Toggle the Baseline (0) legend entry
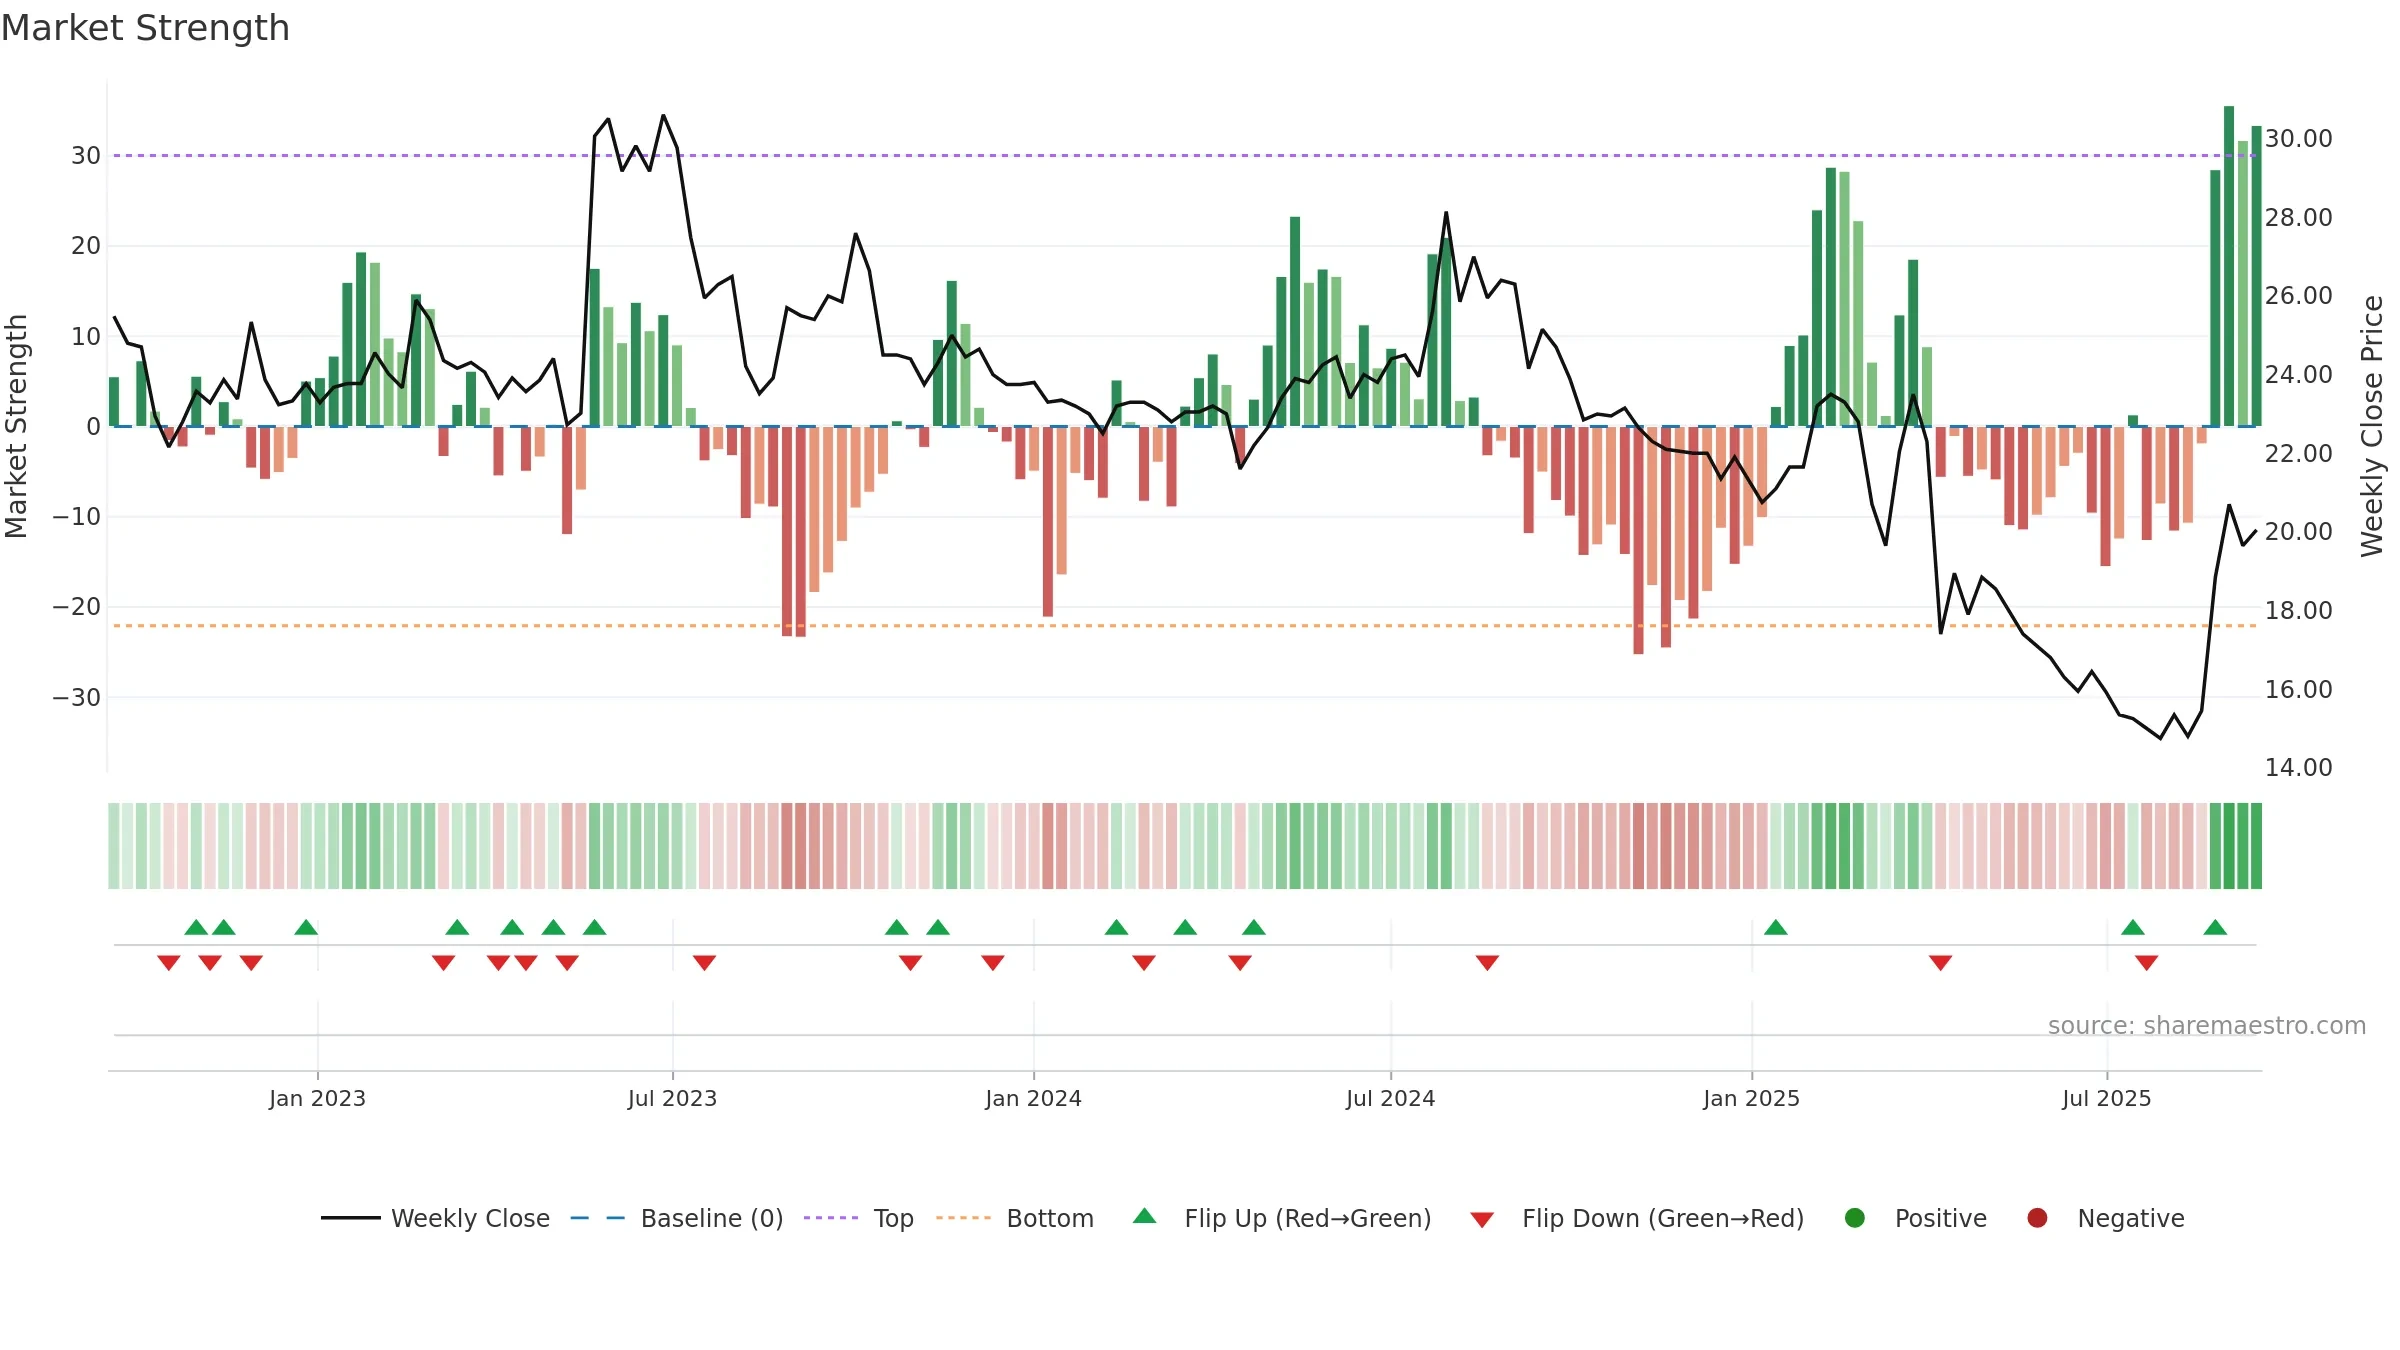The image size is (2400, 1350). (x=677, y=1218)
